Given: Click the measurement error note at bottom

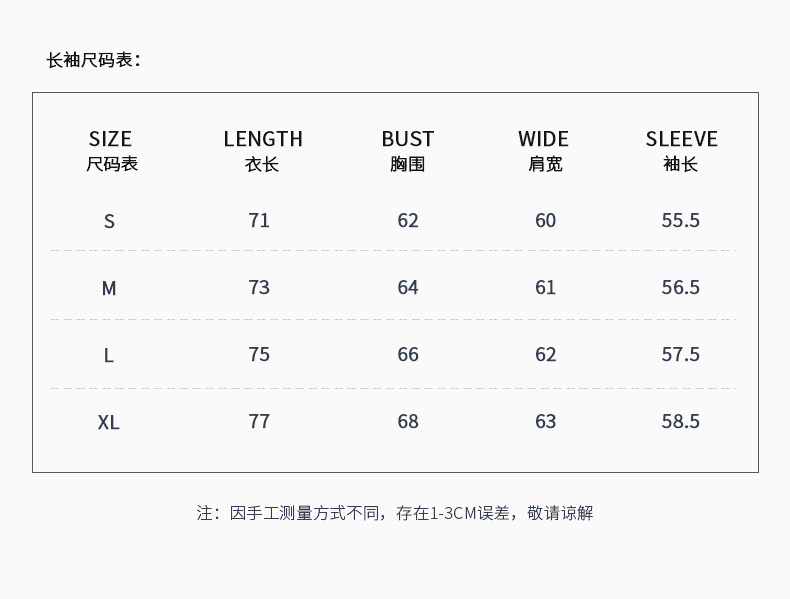Looking at the screenshot, I should point(395,513).
